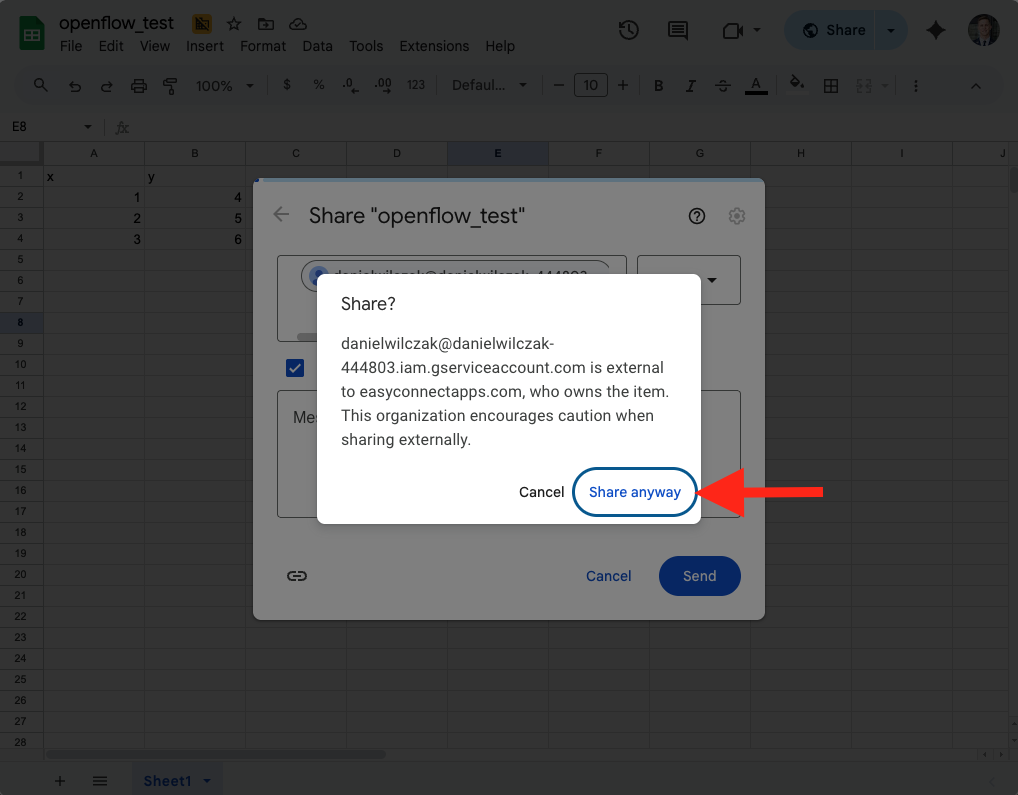
Task: Click the Gemini sparkle icon
Action: point(936,30)
